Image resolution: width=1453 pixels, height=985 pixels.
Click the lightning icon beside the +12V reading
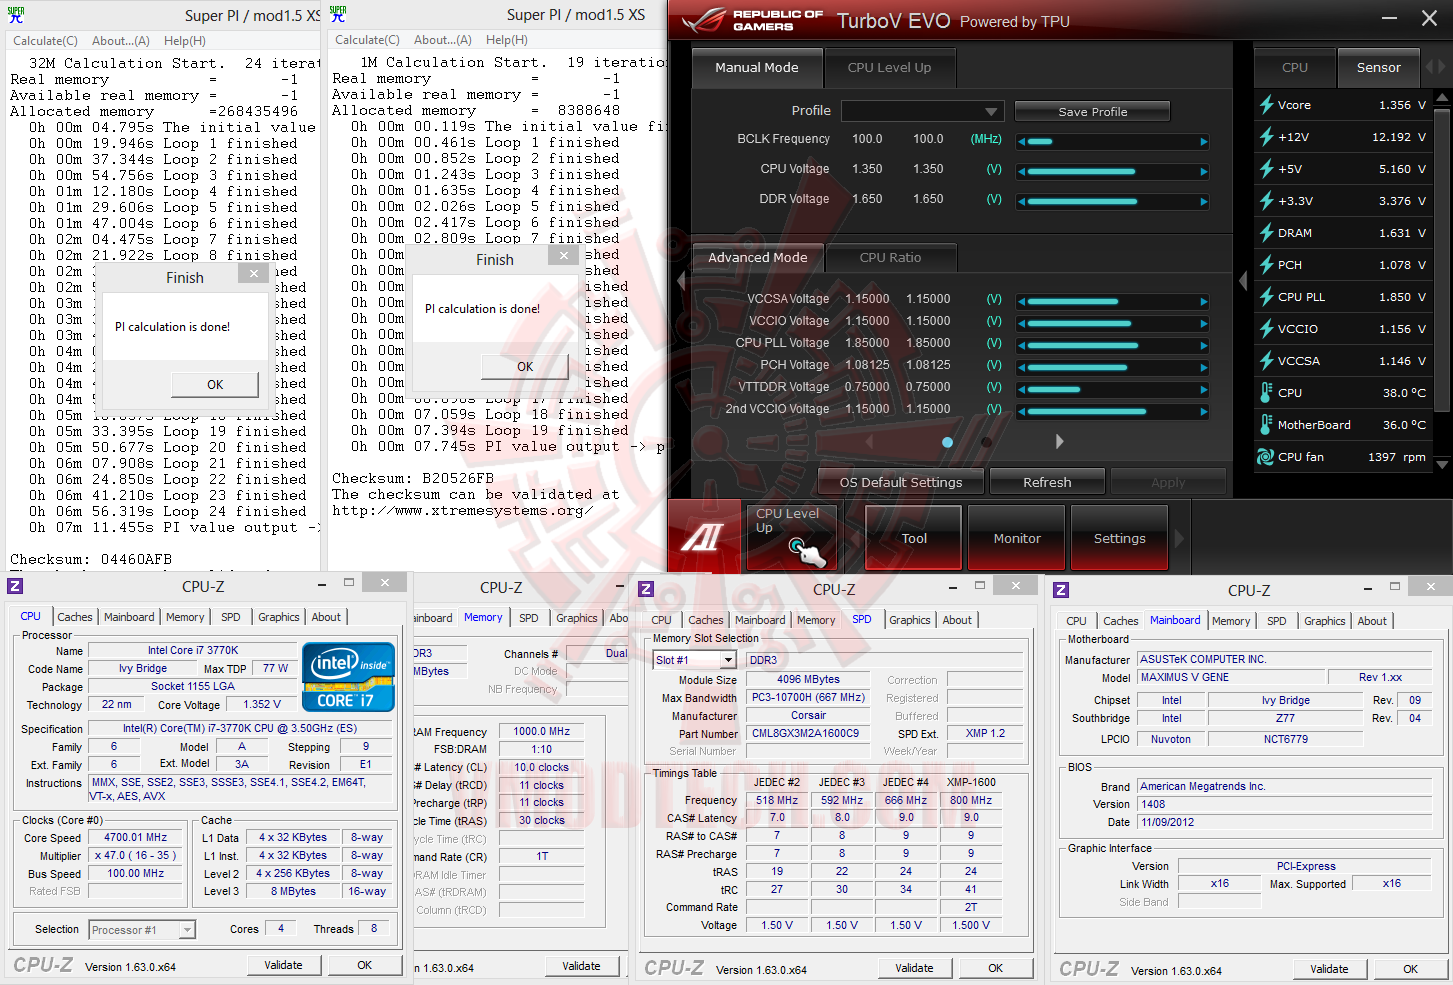pyautogui.click(x=1267, y=137)
